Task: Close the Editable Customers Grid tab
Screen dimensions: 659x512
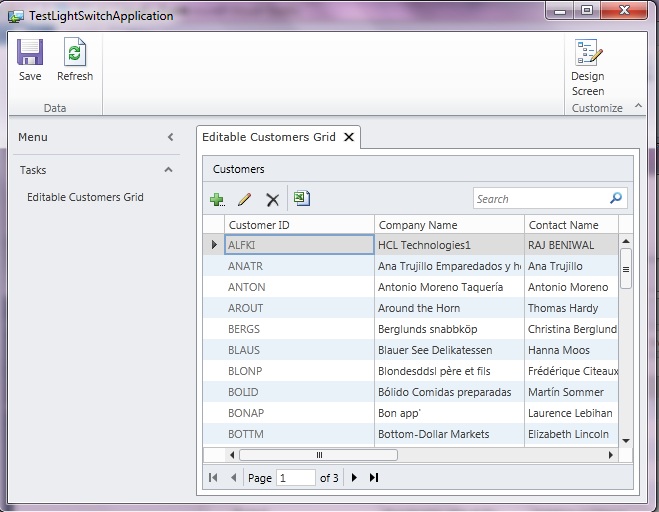Action: [x=349, y=137]
